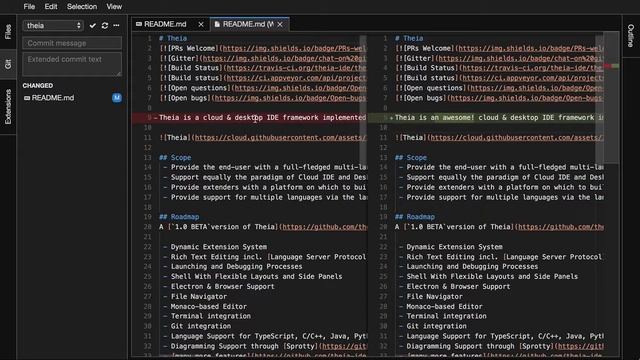The image size is (640, 360).
Task: Click the CHANGED section header
Action: click(38, 85)
